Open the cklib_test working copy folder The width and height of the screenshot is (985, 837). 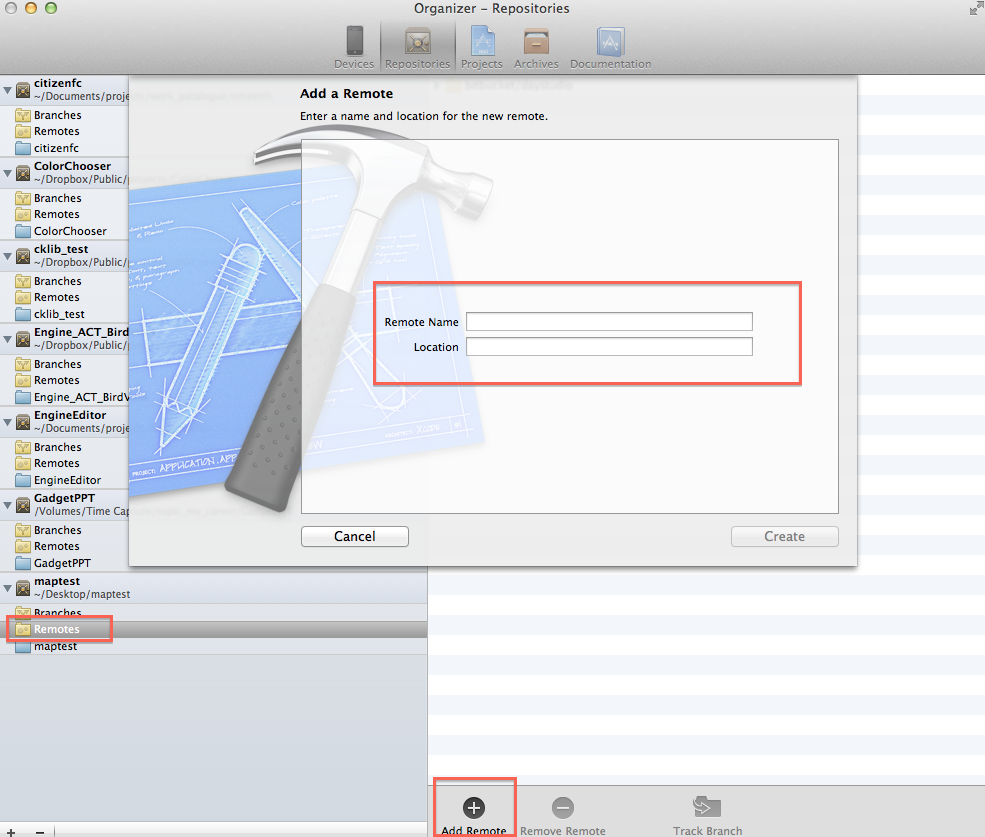point(58,314)
